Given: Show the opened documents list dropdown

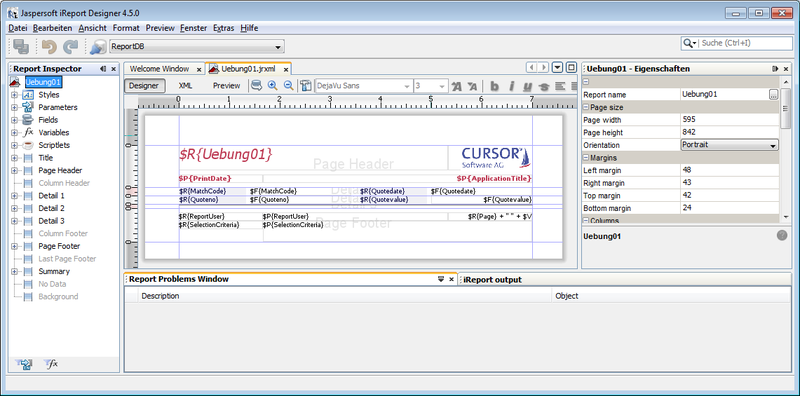Looking at the screenshot, I should click(x=558, y=67).
